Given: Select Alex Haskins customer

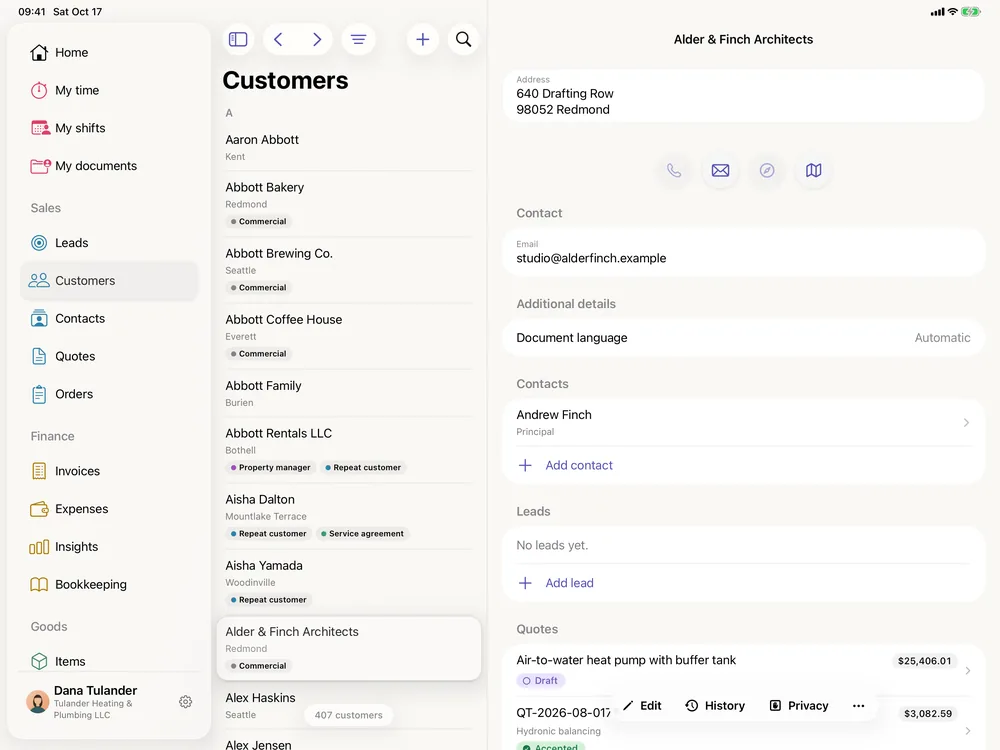Looking at the screenshot, I should point(349,706).
